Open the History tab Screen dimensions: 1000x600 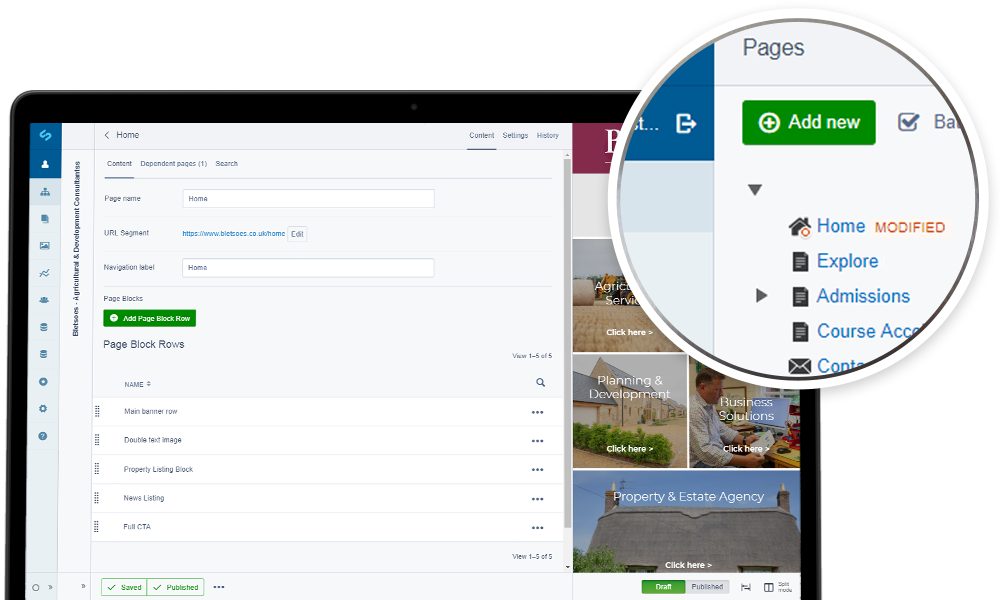pos(548,135)
